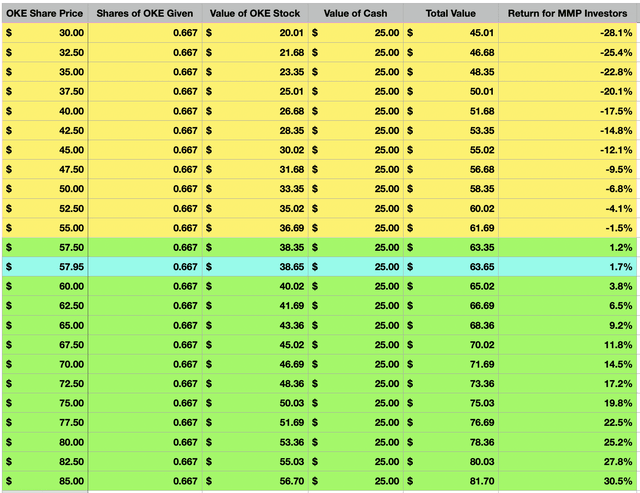Click the share price cell 60.00
The height and width of the screenshot is (493, 640).
[45, 286]
